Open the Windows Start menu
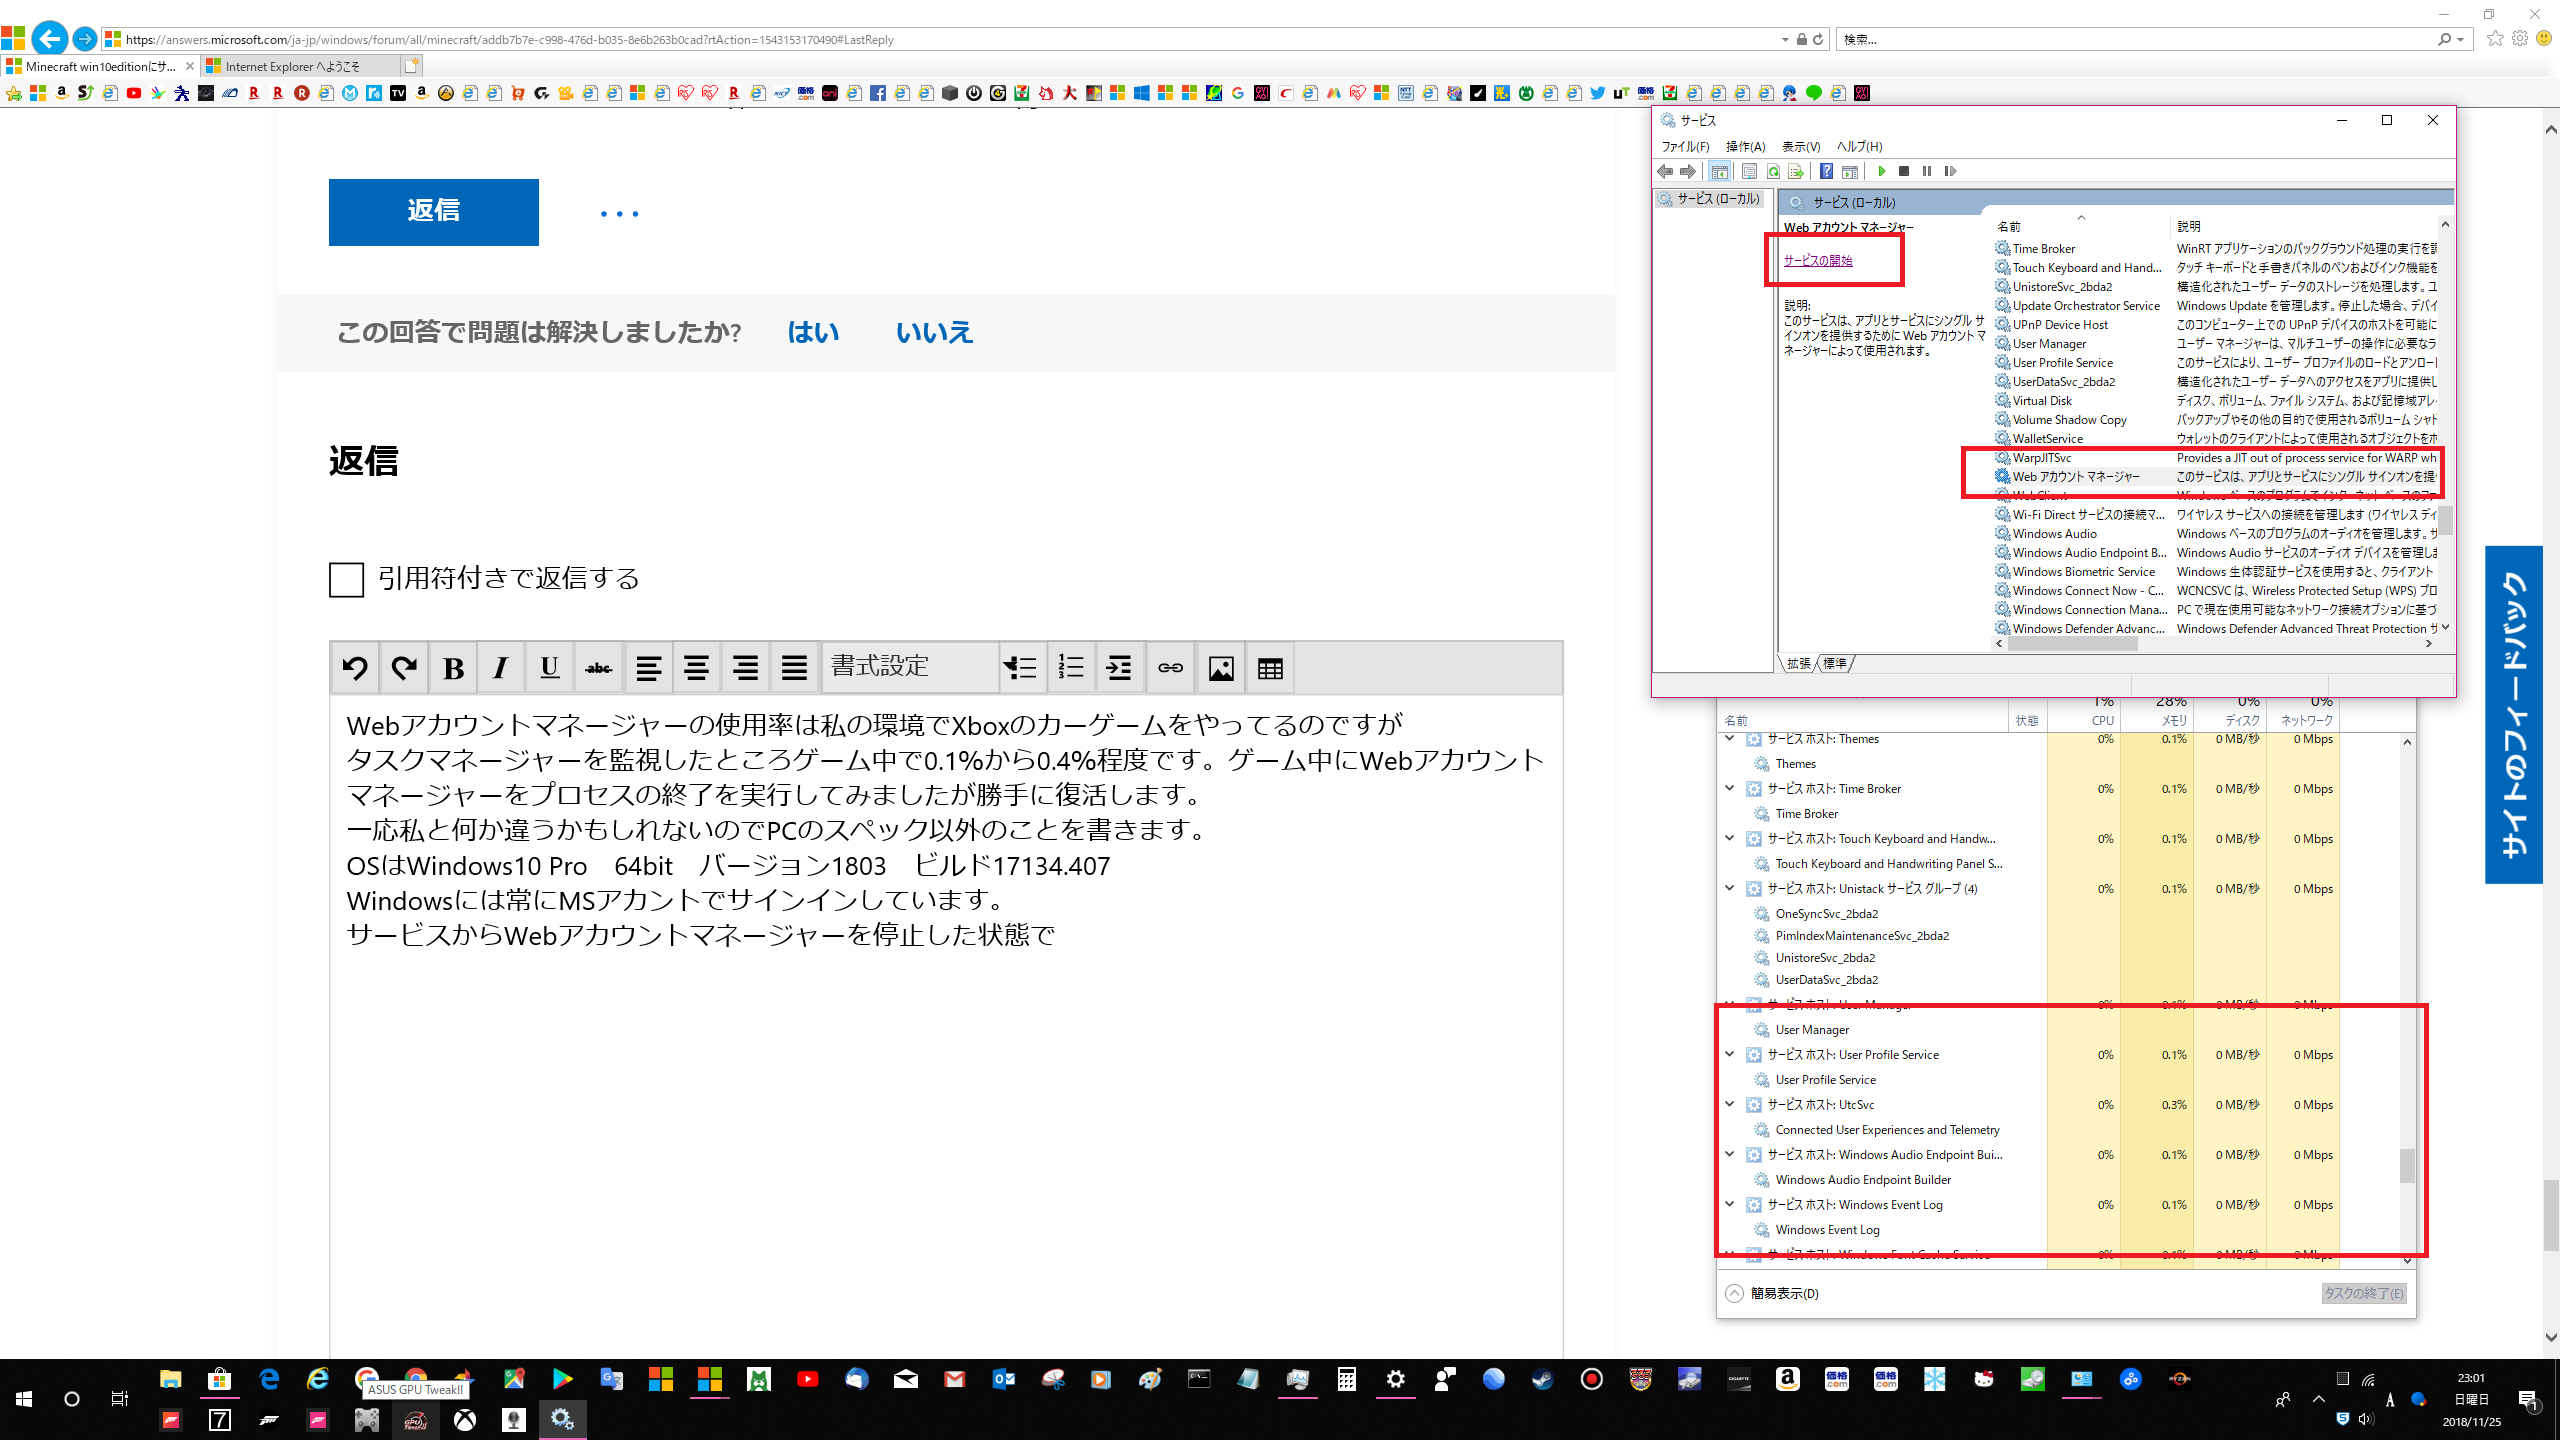Viewport: 2560px width, 1440px height. pos(23,1399)
